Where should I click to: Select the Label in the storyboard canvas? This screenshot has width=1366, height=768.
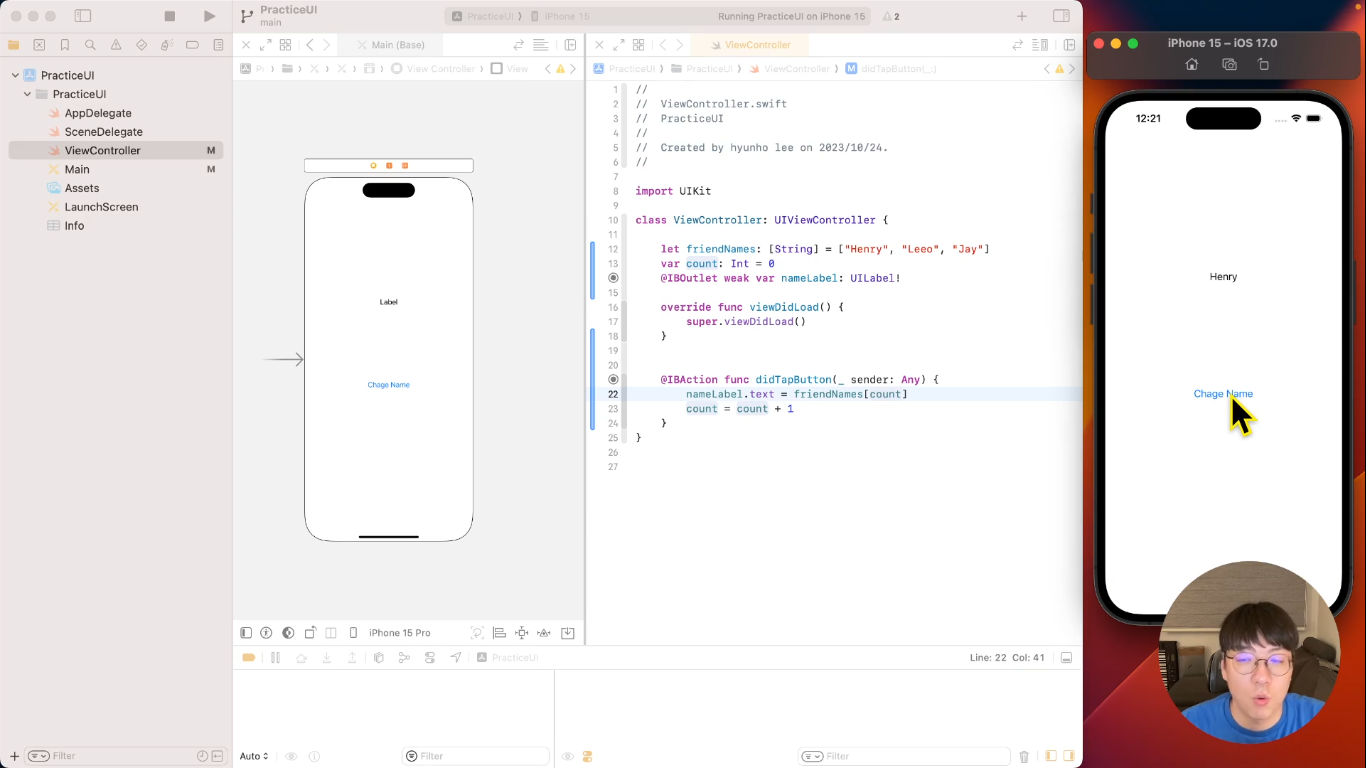click(x=389, y=302)
